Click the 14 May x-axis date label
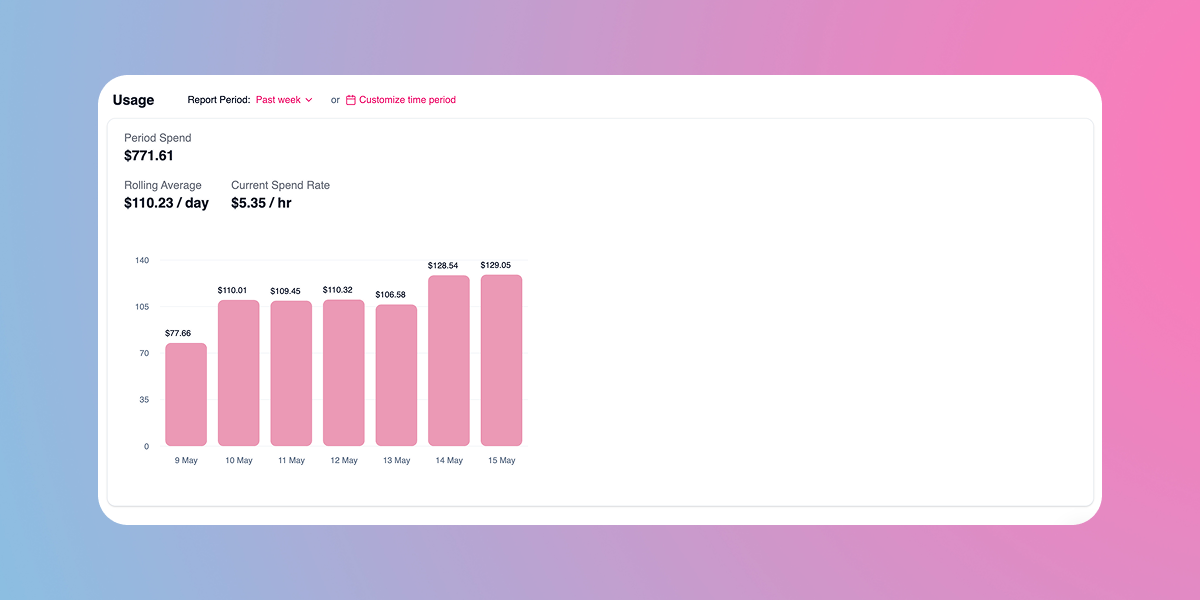The width and height of the screenshot is (1200, 600). 449,461
